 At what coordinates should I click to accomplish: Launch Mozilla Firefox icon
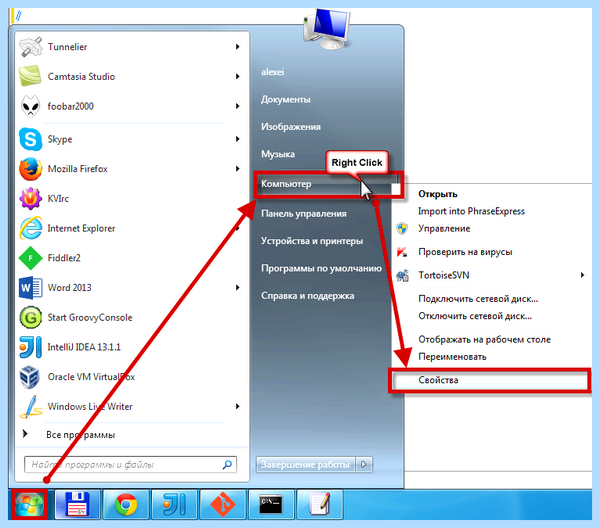pos(30,169)
